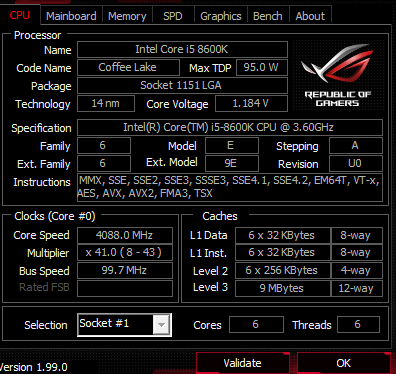Screen dimensions: 396x374
Task: Click the Max TDP value 95.0 W
Action: tap(262, 67)
